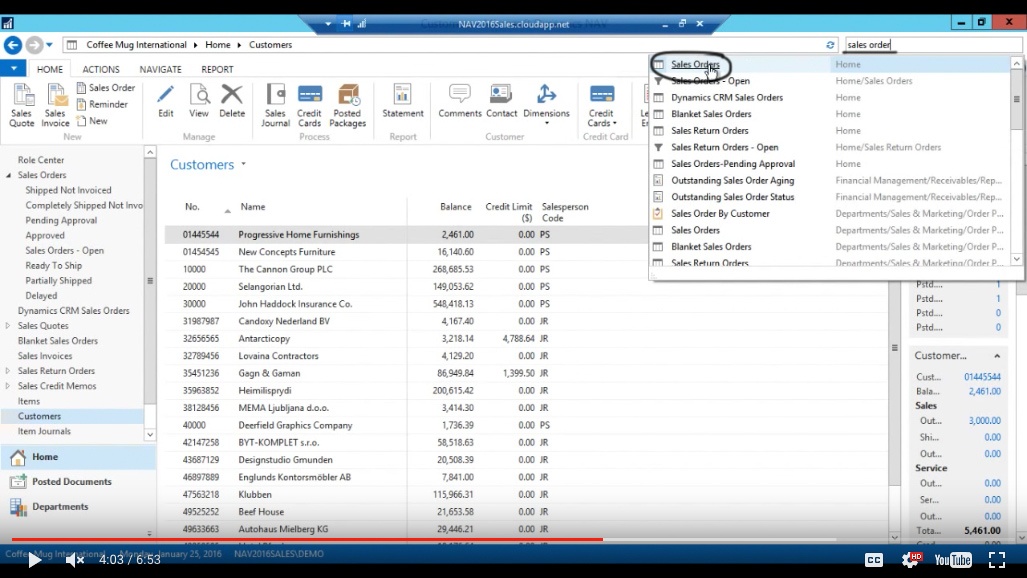Viewport: 1027px width, 578px height.
Task: Open the Sales Journal
Action: coord(276,105)
